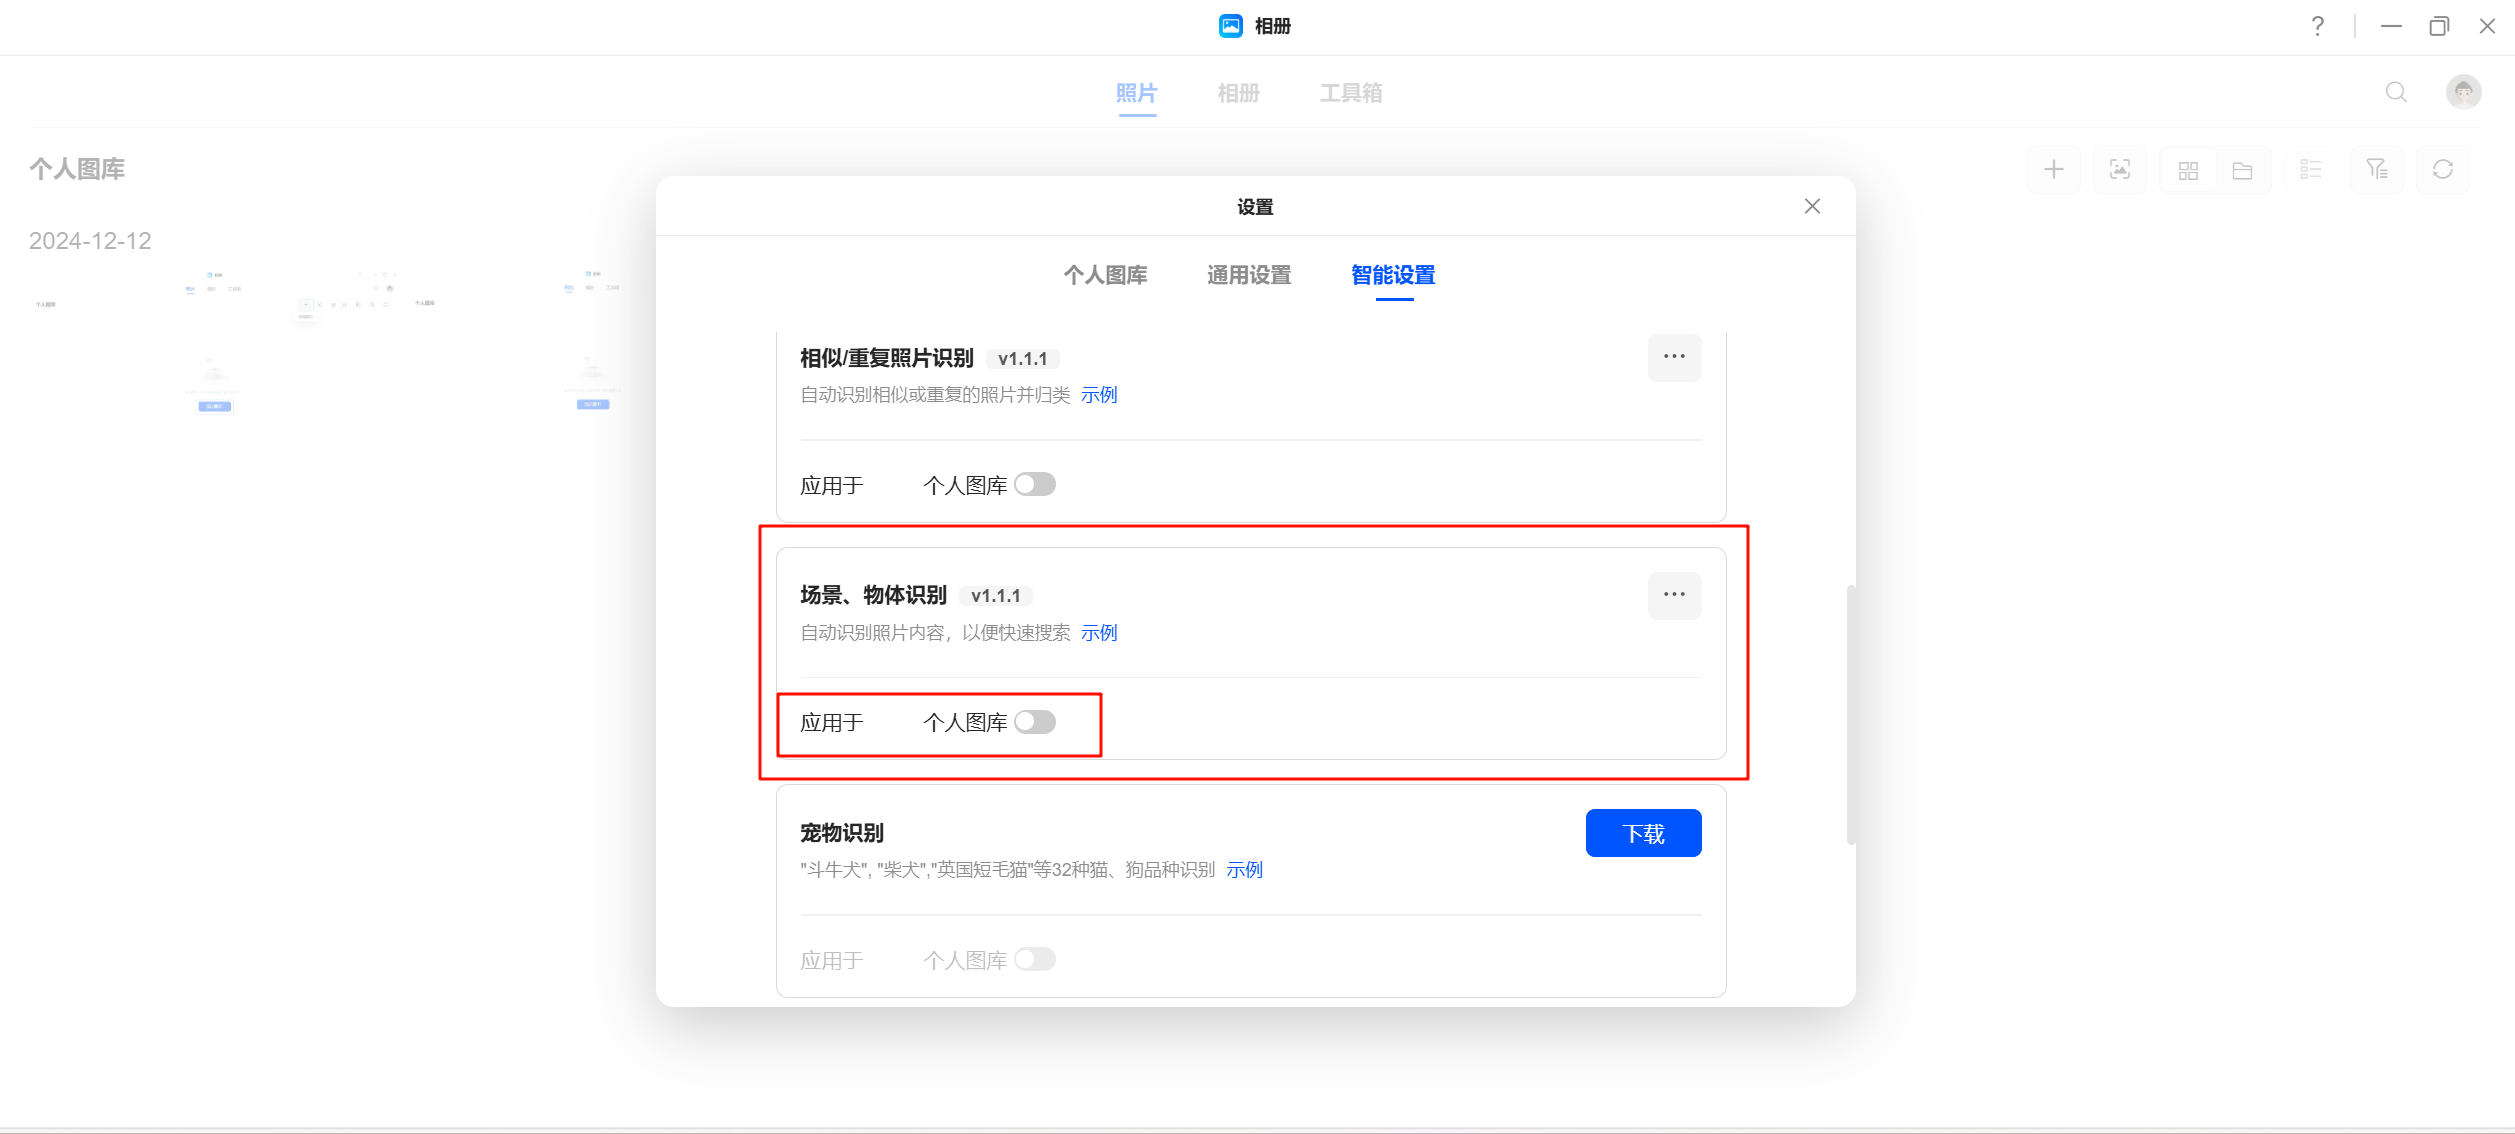Click the v1.1.1 badge beside 场景、物体识别
The width and height of the screenshot is (2515, 1134).
pos(996,596)
